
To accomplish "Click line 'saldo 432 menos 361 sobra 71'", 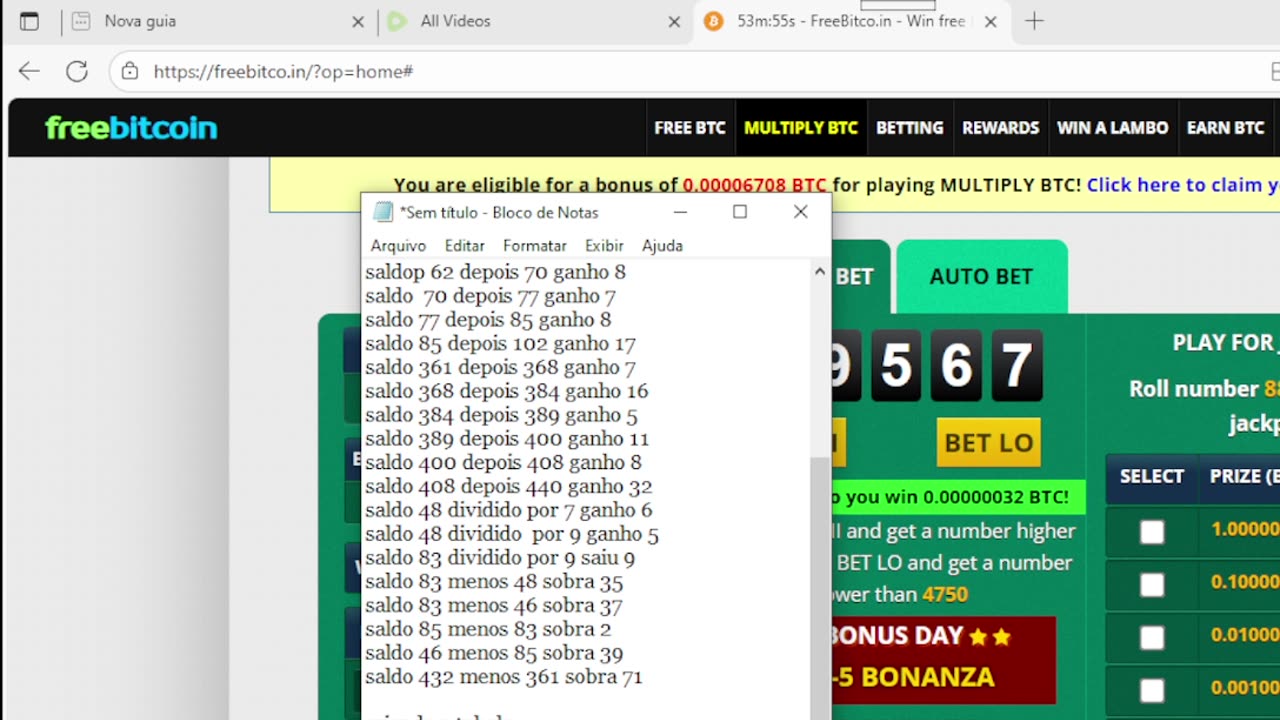I will coord(503,677).
